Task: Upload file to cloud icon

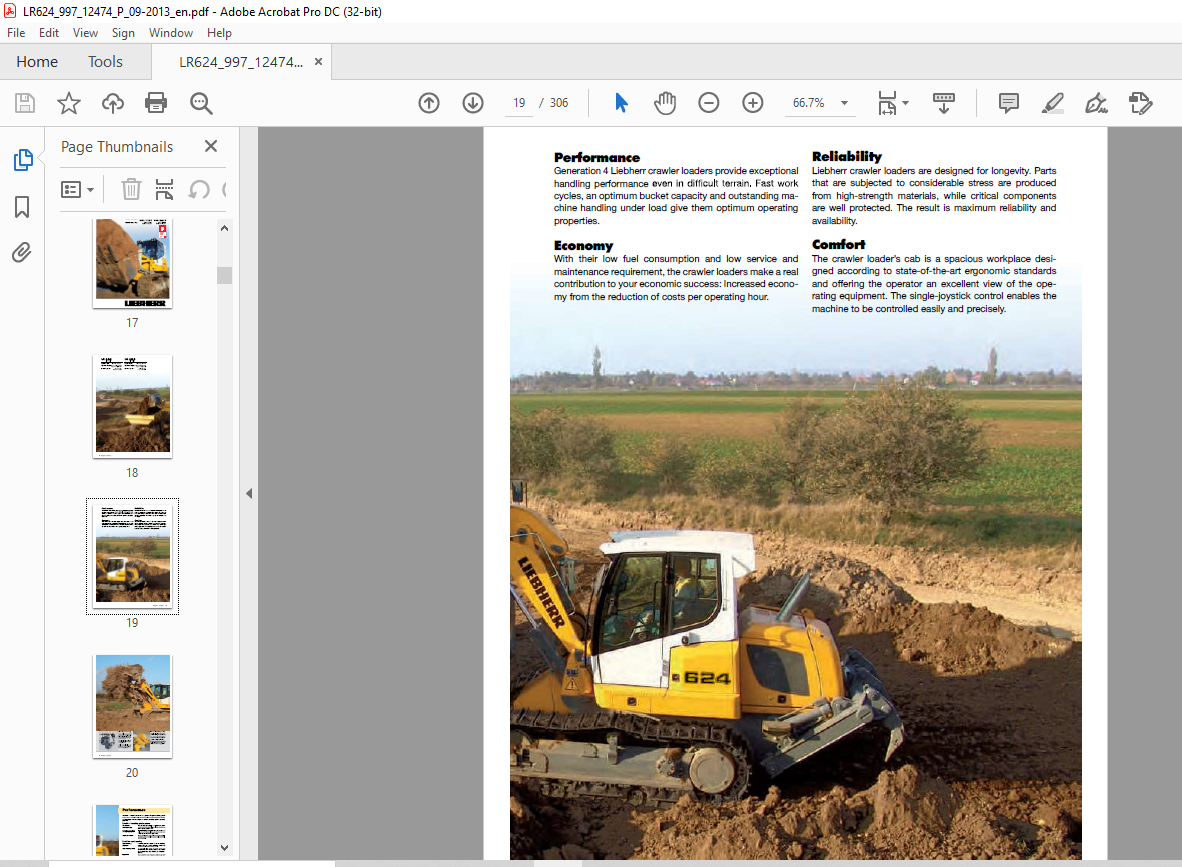Action: coord(113,103)
